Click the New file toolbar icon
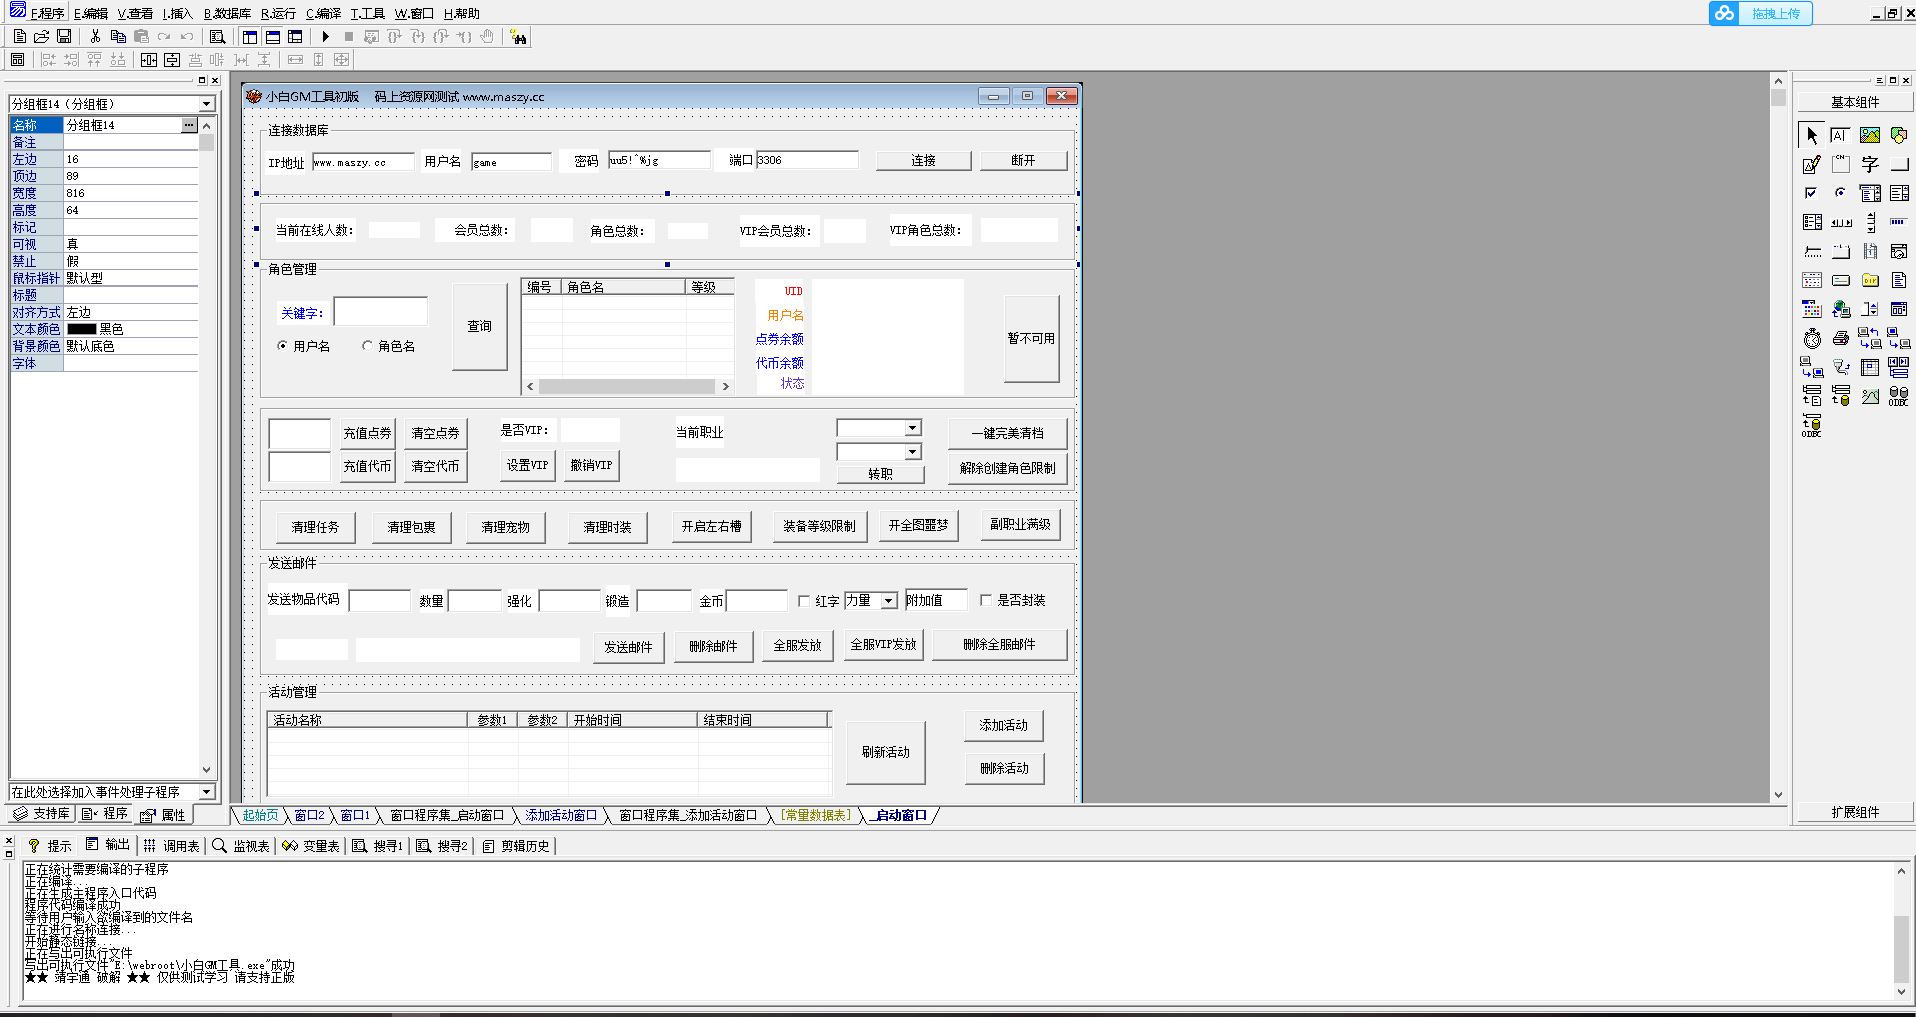Image resolution: width=1916 pixels, height=1017 pixels. point(19,36)
